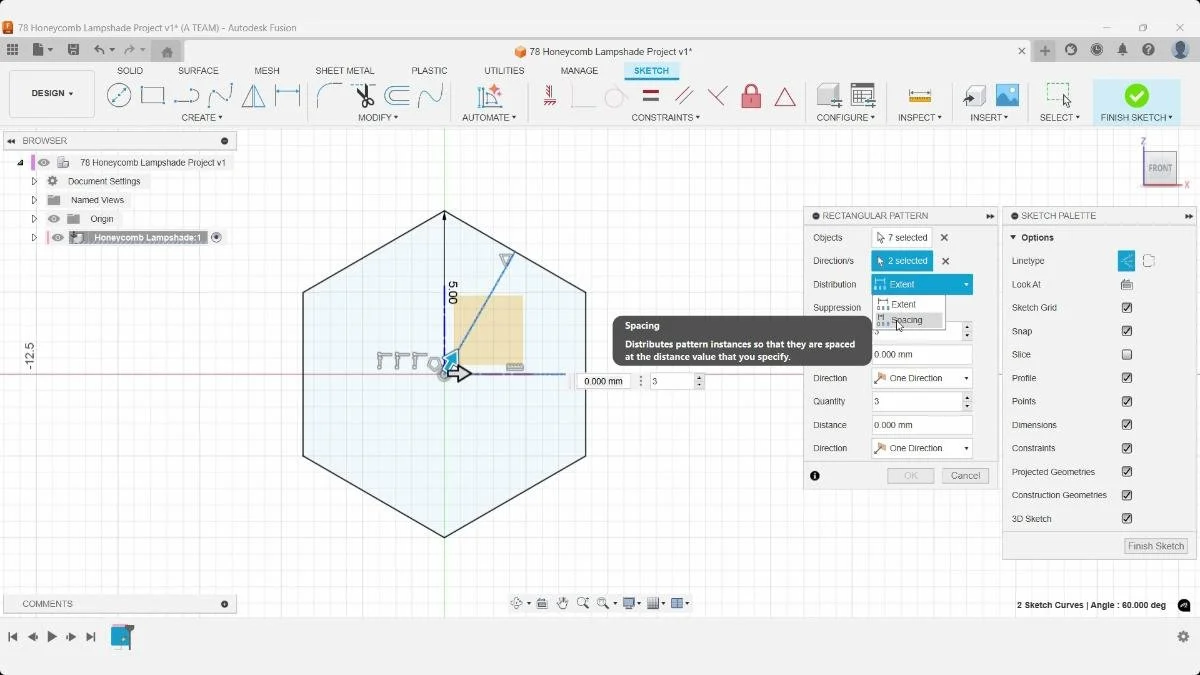Click the green Finish Sketch checkmark
This screenshot has height=675, width=1200.
pyautogui.click(x=1136, y=95)
